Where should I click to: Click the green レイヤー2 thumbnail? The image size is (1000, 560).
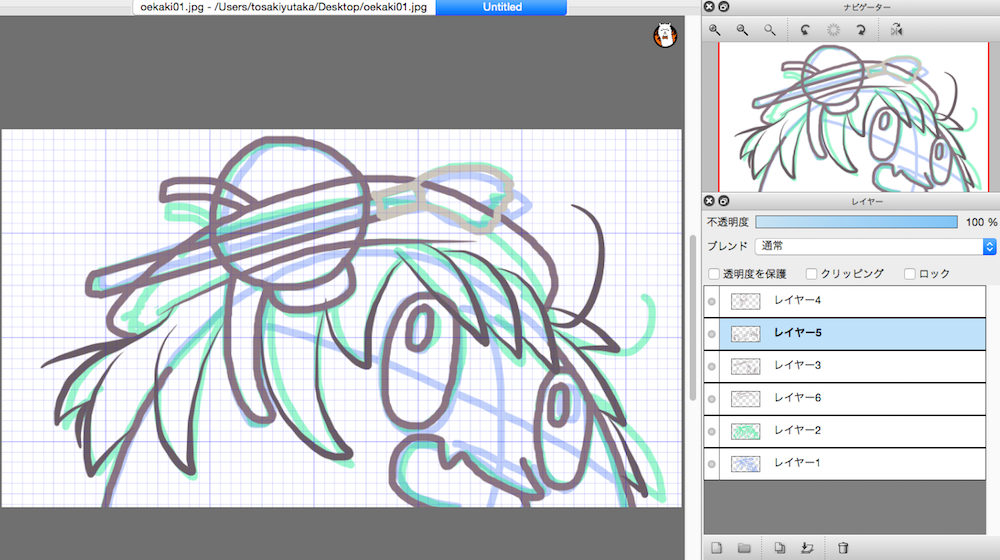click(x=746, y=431)
